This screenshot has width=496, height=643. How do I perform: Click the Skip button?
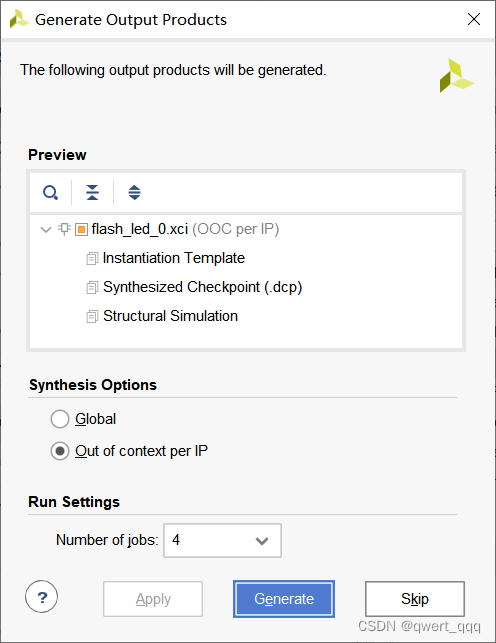415,599
